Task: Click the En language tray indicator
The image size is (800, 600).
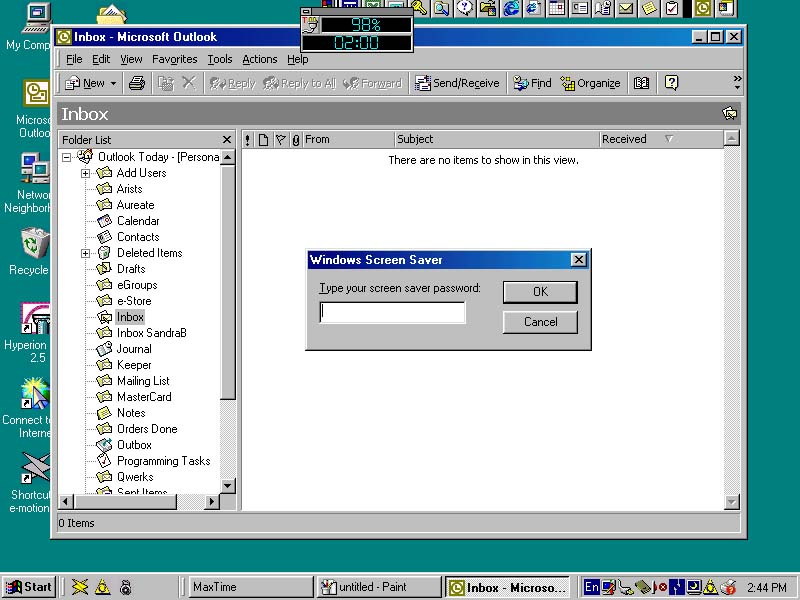Action: (x=591, y=587)
